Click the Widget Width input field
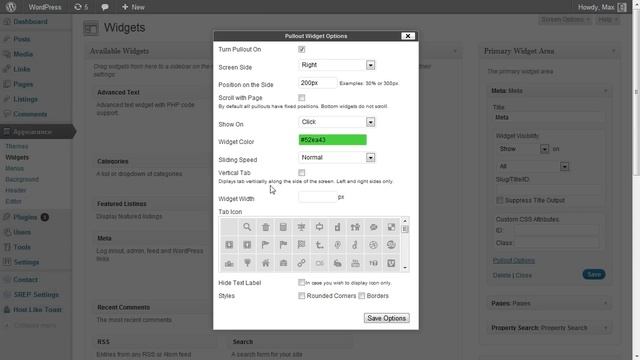640x360 pixels. pos(318,197)
